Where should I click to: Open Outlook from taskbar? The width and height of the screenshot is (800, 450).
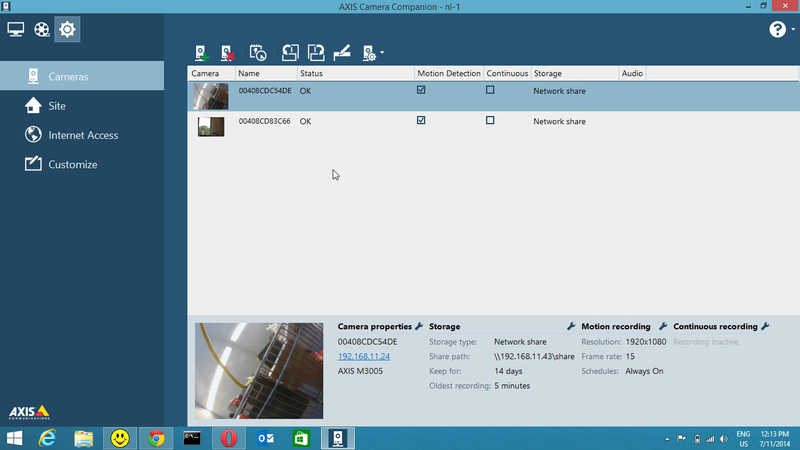click(x=265, y=438)
